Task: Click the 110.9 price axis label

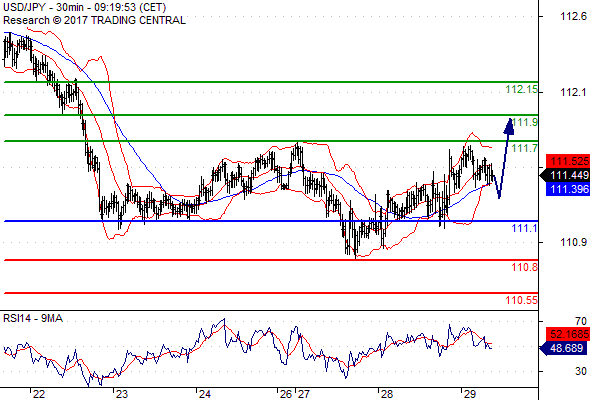Action: click(x=573, y=242)
